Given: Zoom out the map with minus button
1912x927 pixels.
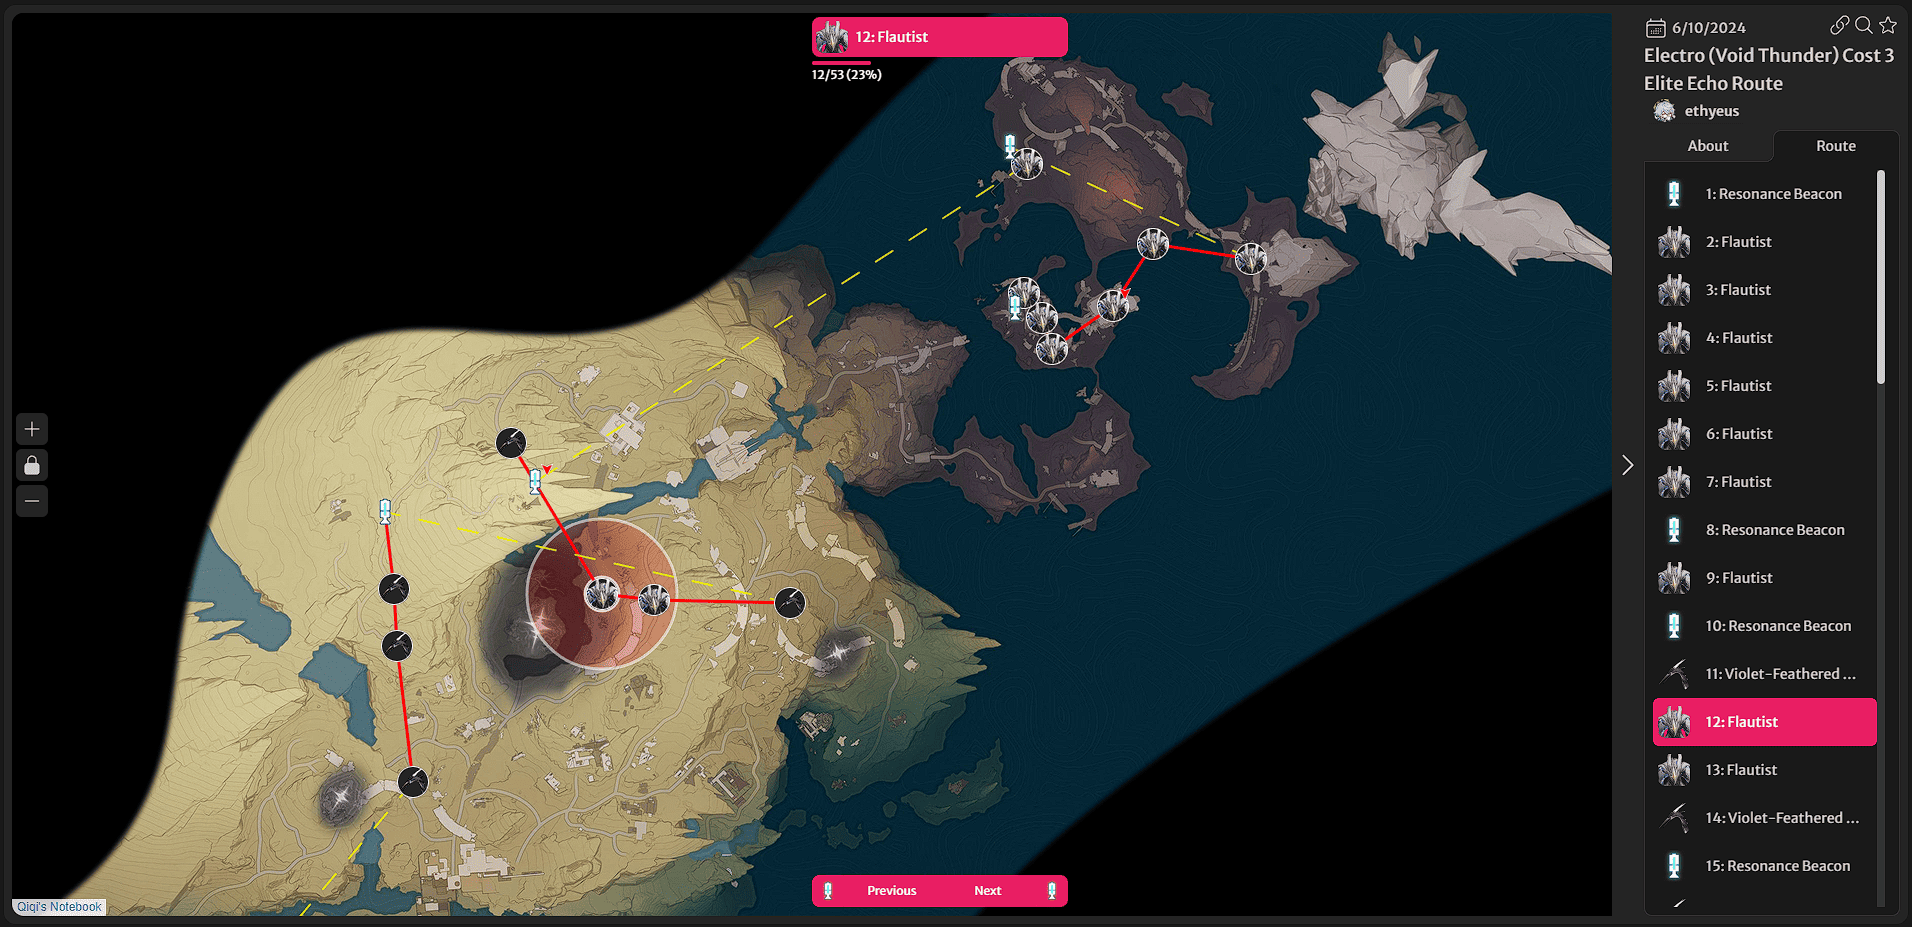Looking at the screenshot, I should pos(32,501).
